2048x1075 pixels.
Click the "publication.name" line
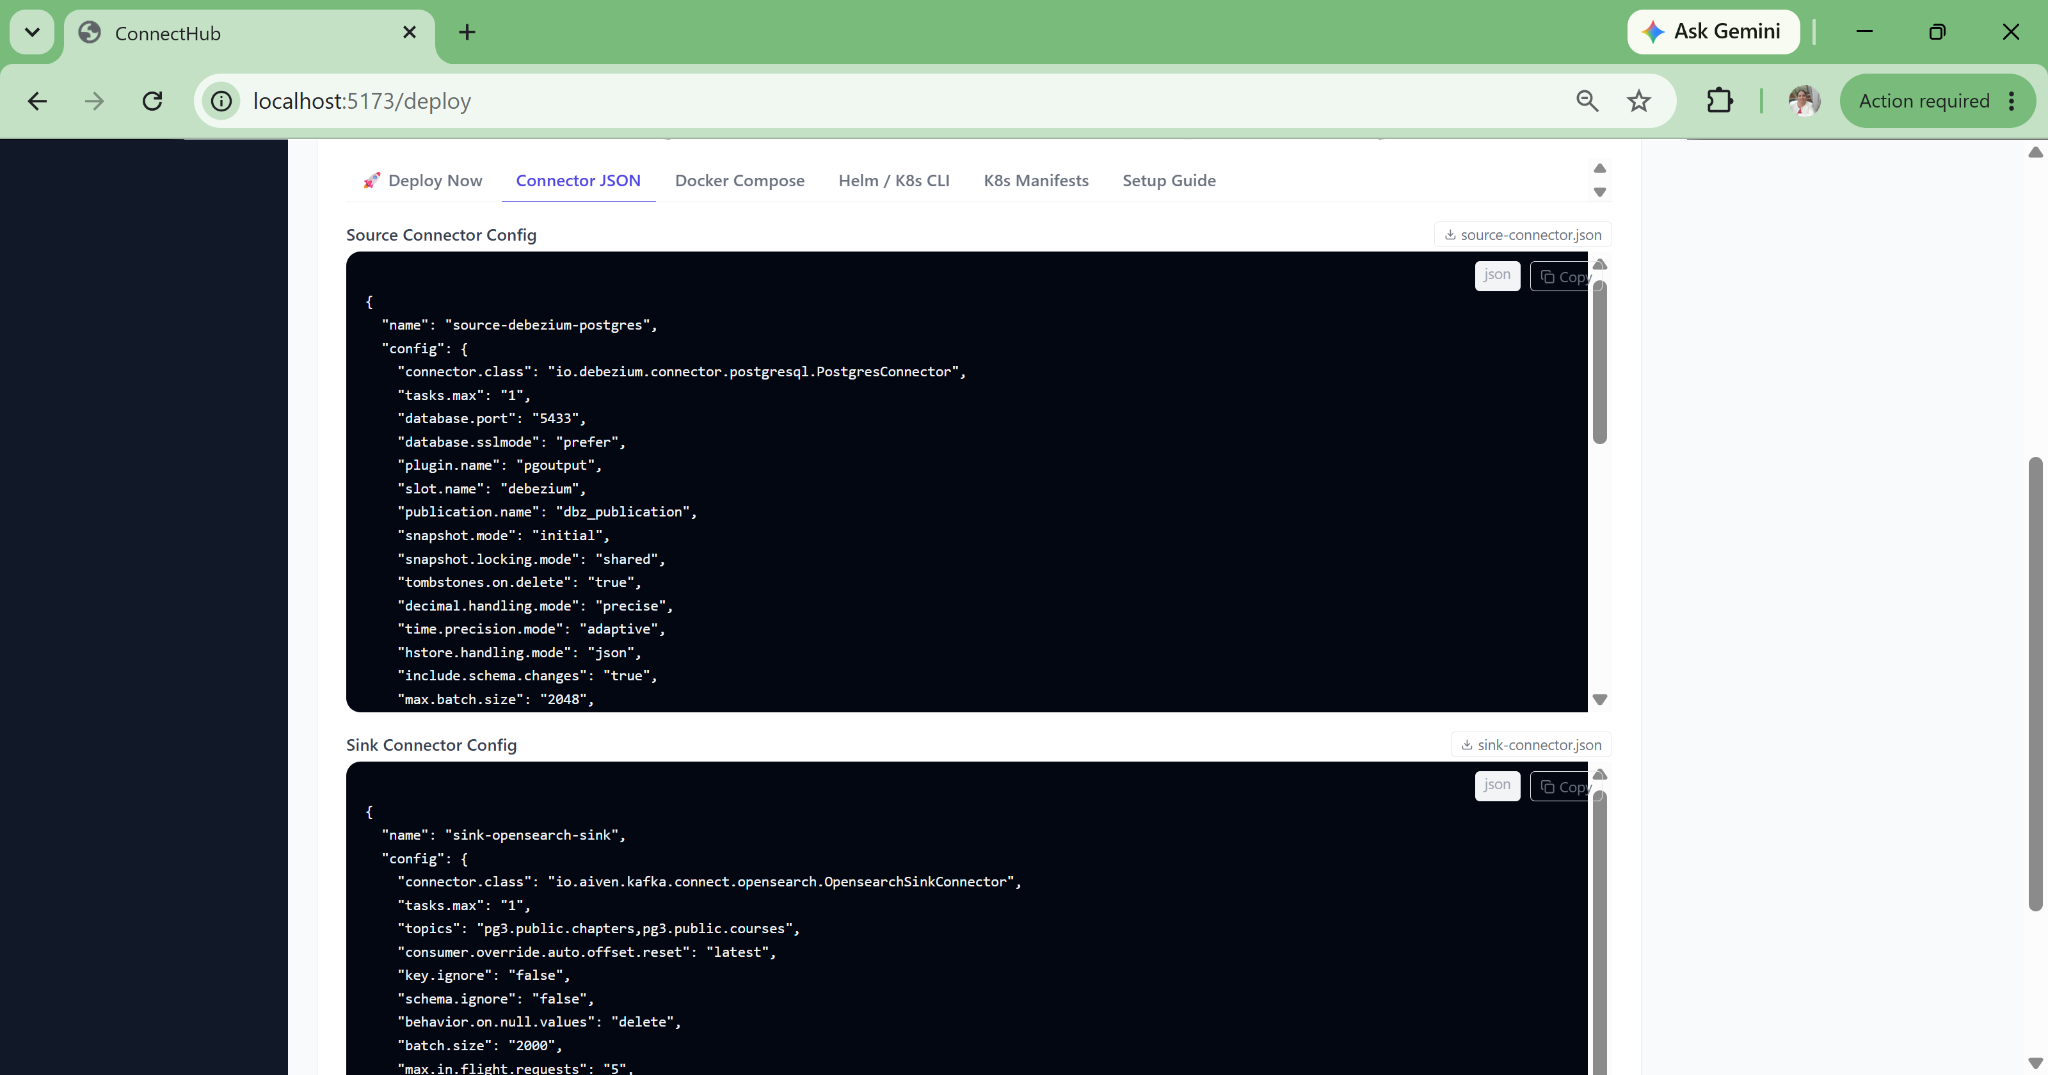547,512
